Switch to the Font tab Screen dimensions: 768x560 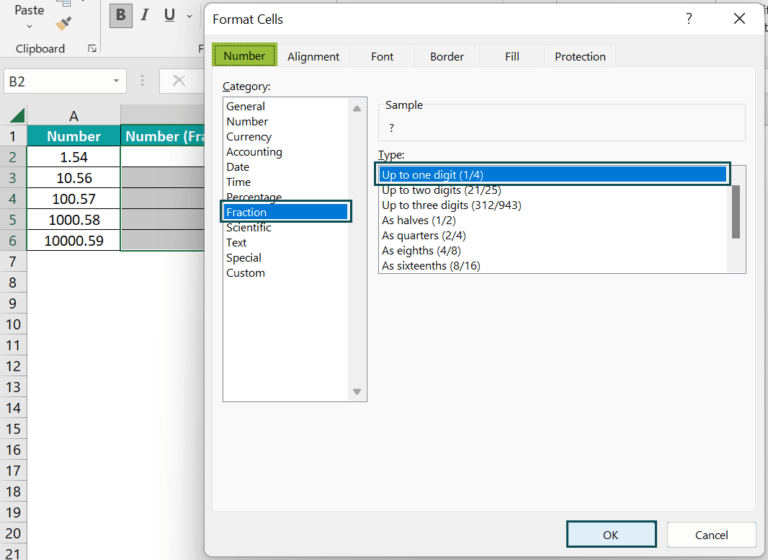point(382,57)
